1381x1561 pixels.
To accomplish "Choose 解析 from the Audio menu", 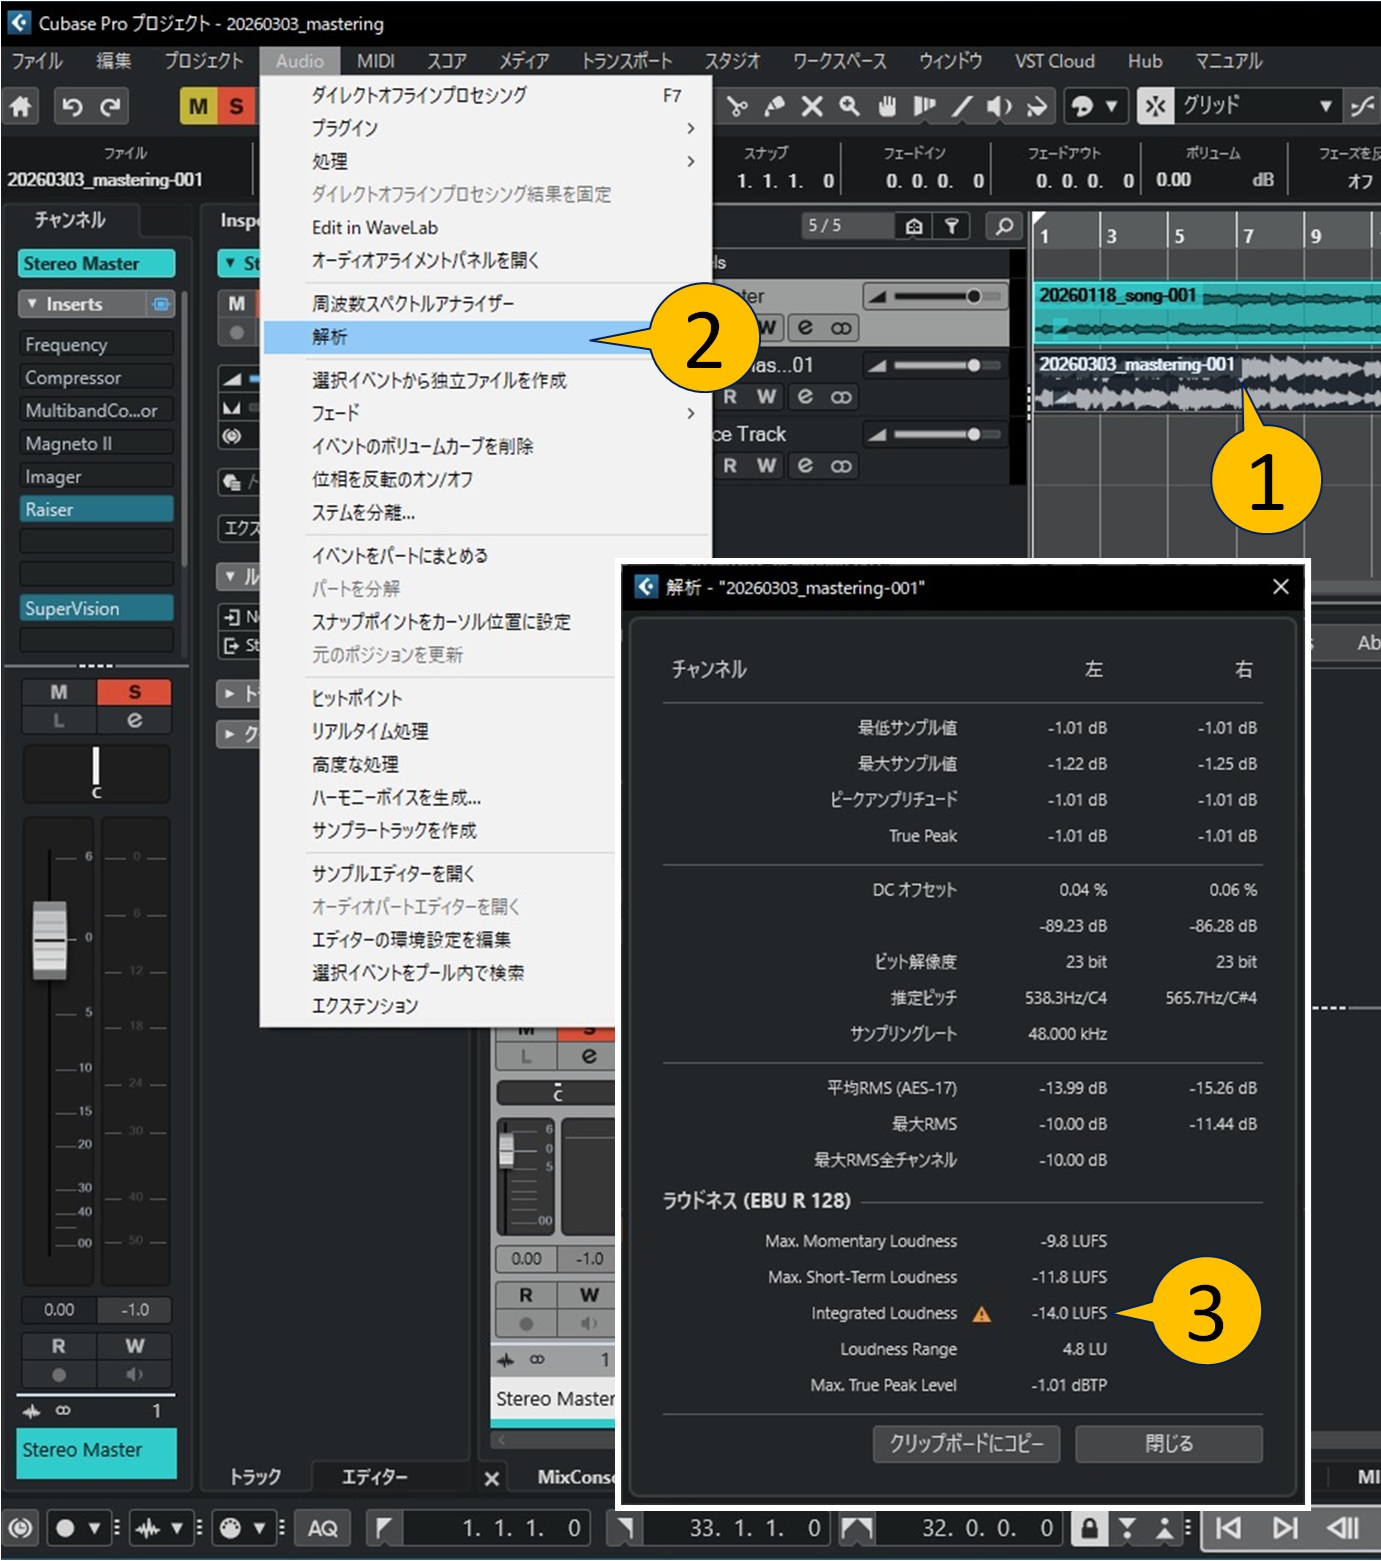I will click(x=330, y=337).
